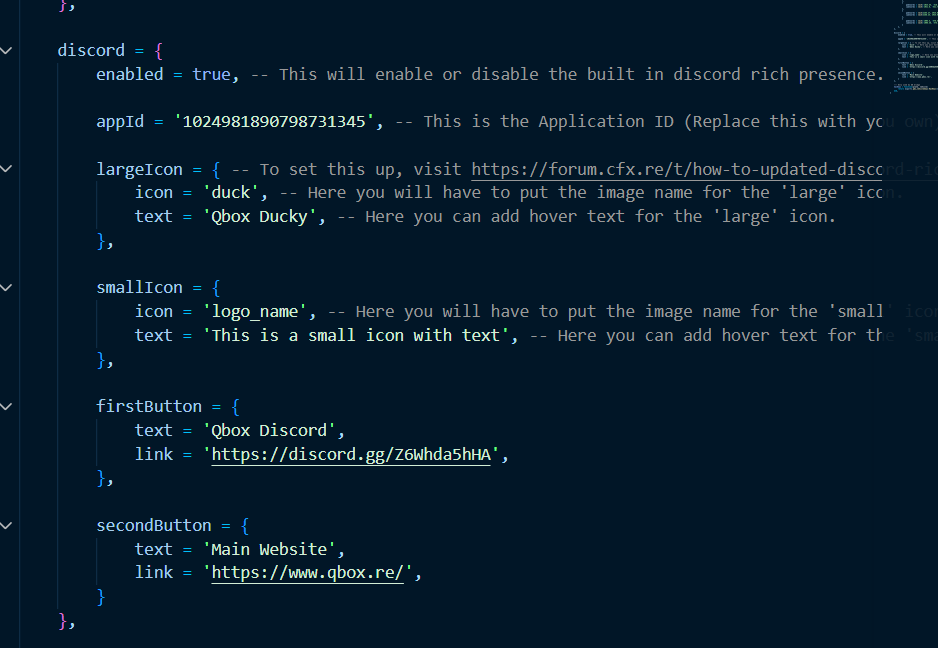Click the opening brace after 'discord ='

tap(159, 51)
